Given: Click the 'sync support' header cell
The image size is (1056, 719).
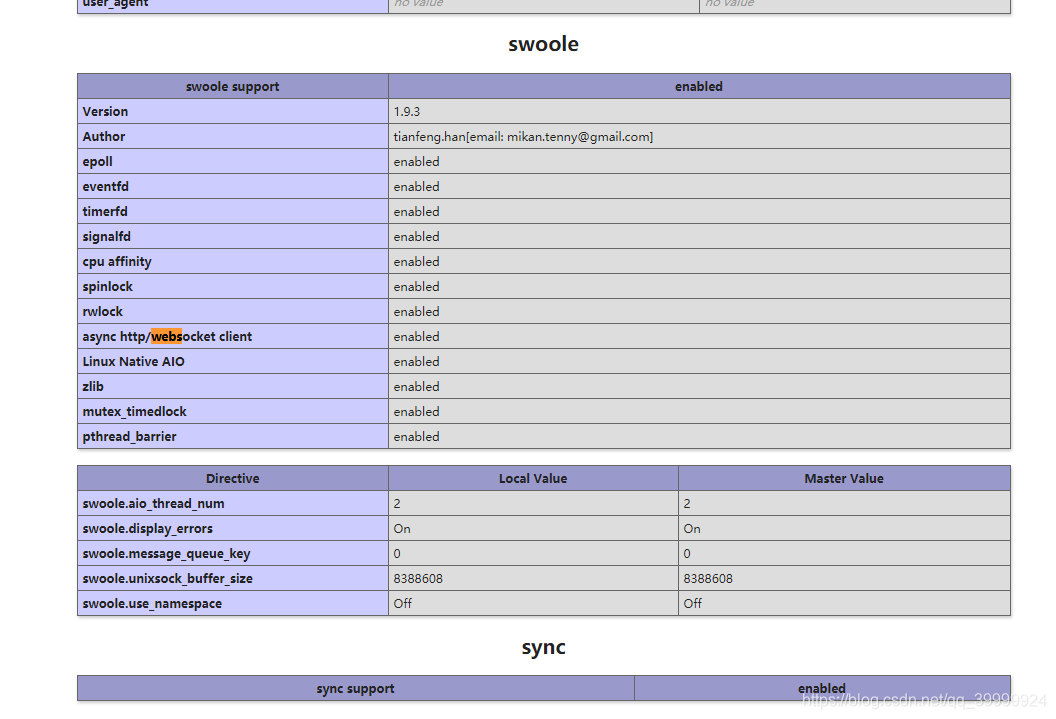Looking at the screenshot, I should point(356,688).
